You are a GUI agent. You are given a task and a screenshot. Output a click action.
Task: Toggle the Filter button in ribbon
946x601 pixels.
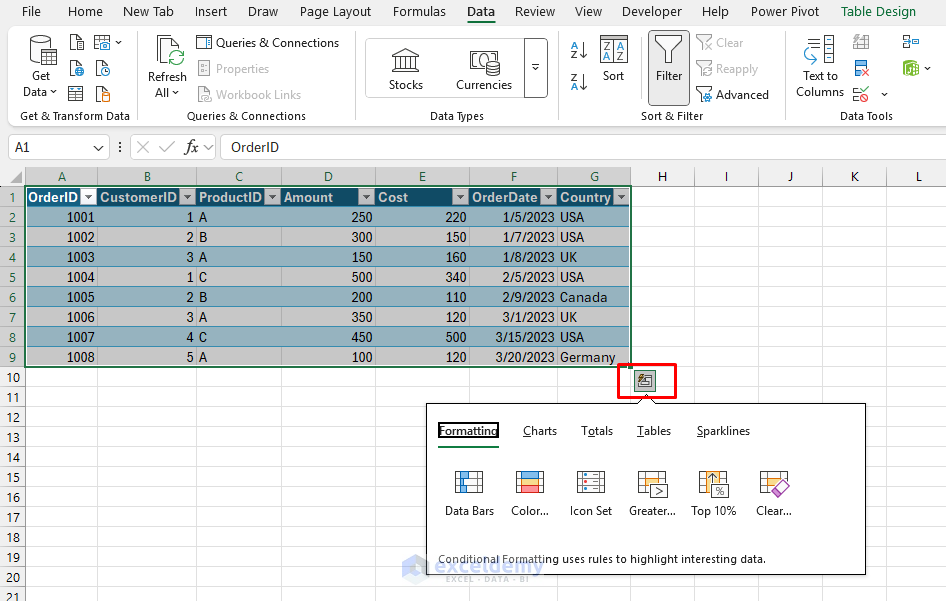point(669,66)
